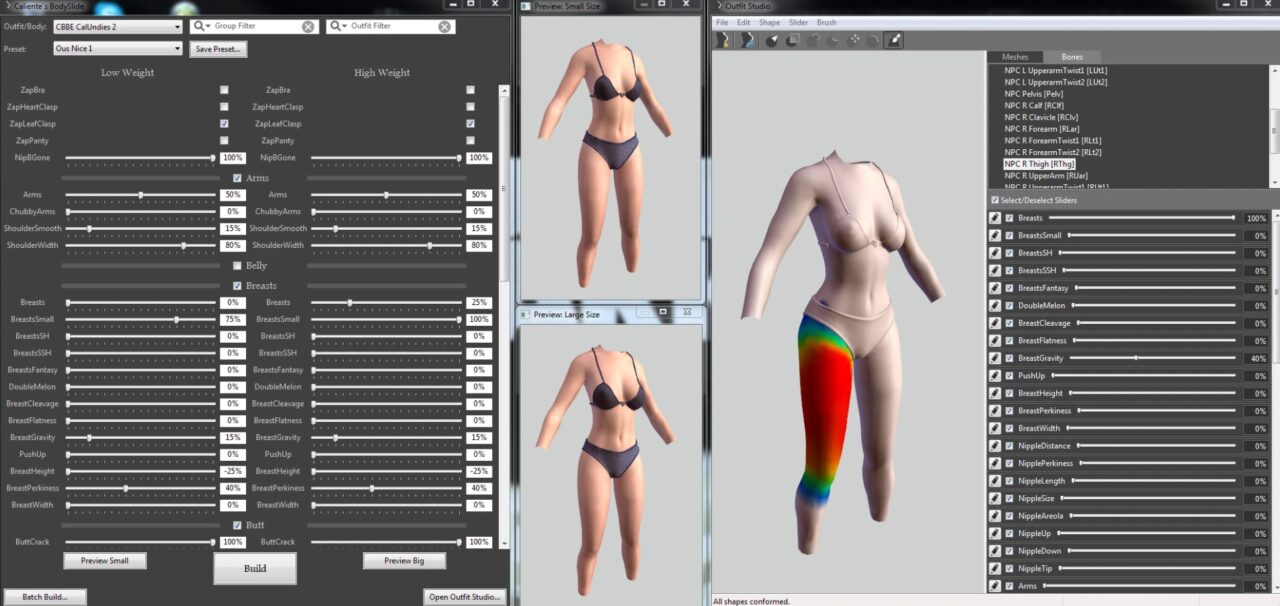The width and height of the screenshot is (1280, 606).
Task: Click the Preview Small button
Action: 105,561
